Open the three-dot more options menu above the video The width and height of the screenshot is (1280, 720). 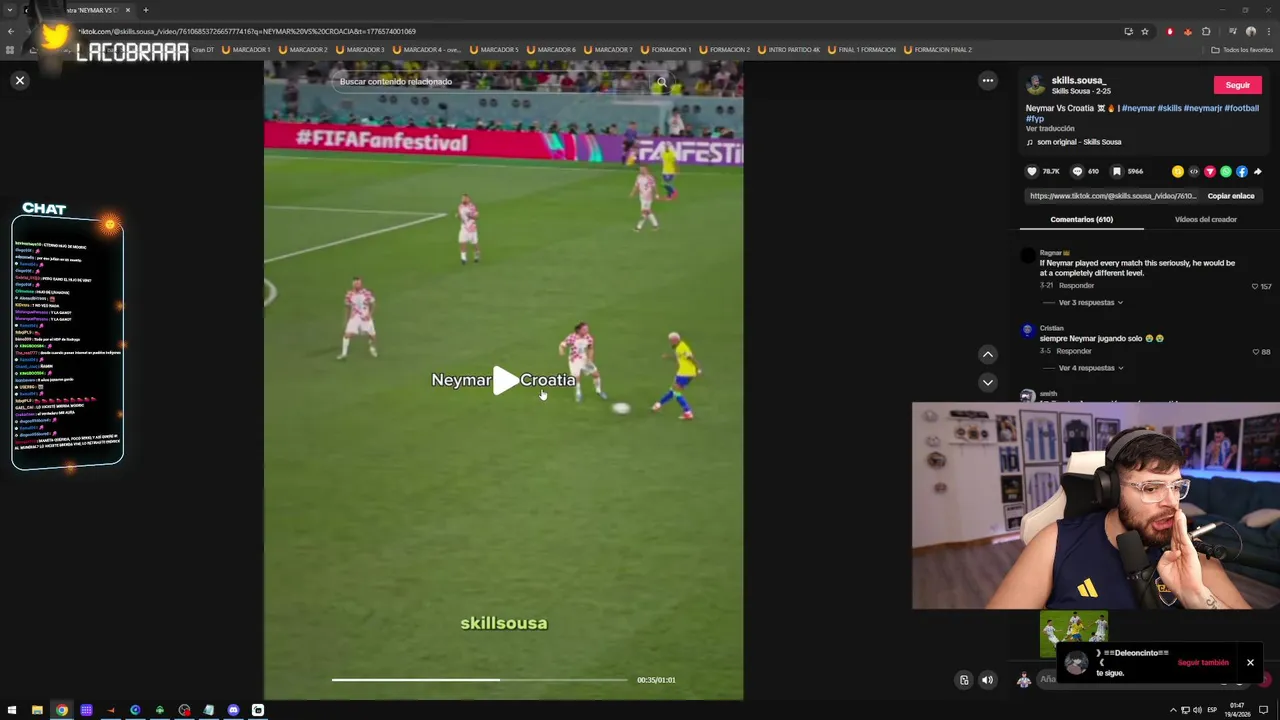(987, 80)
